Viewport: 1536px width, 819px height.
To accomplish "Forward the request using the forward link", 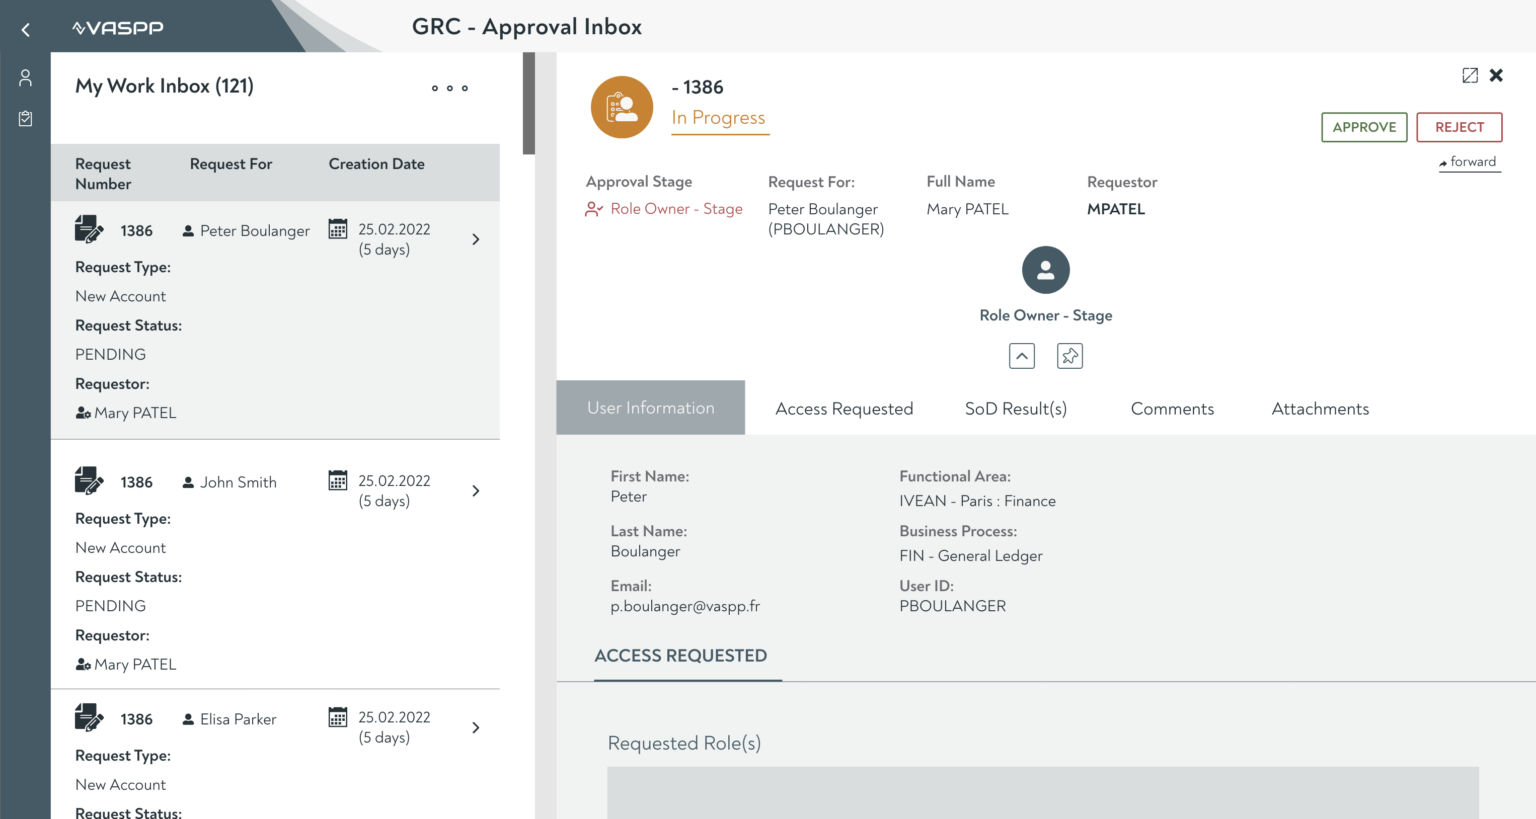I will coord(1469,161).
